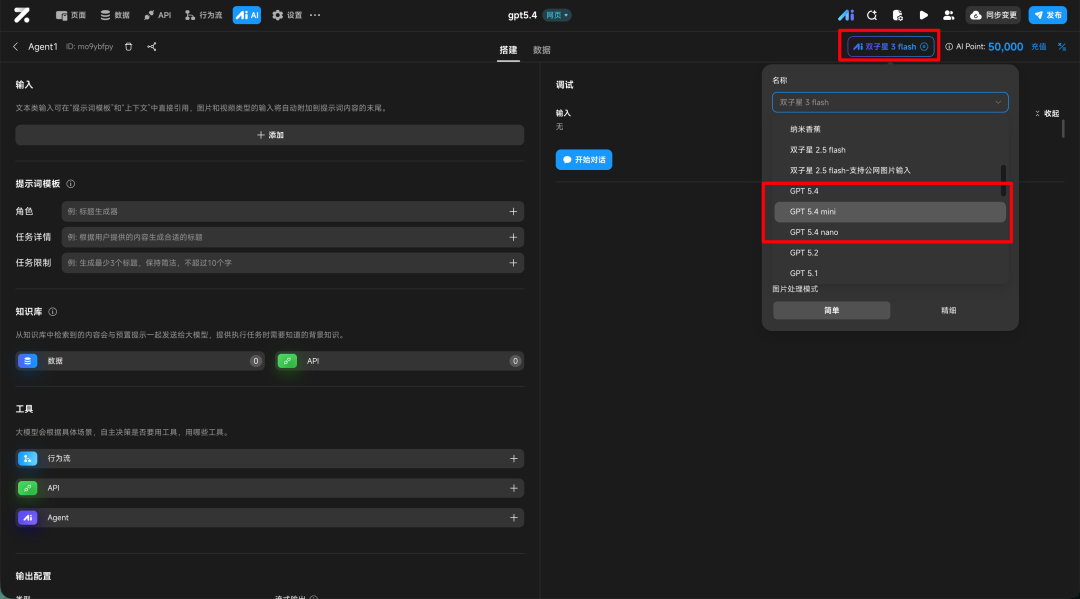Add an API tool with plus icon

[513, 488]
